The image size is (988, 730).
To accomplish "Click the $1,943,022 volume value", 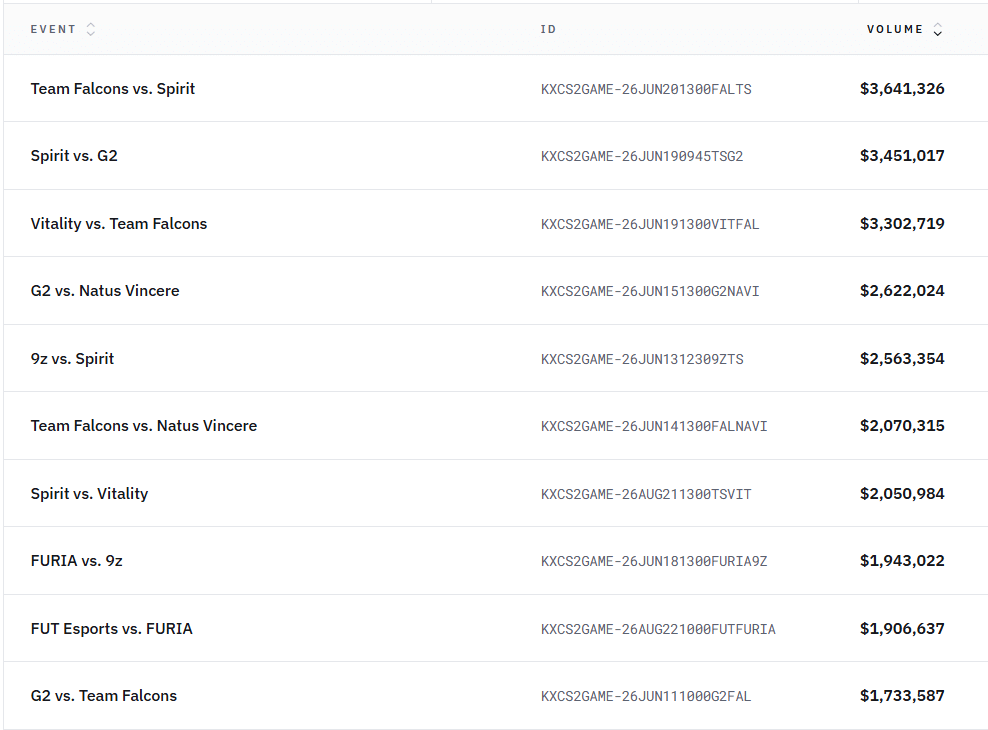I will pos(902,561).
